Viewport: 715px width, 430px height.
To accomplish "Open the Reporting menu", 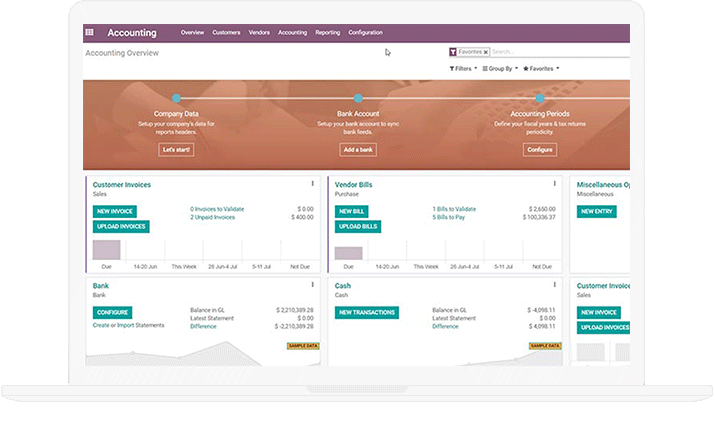I will [x=327, y=33].
